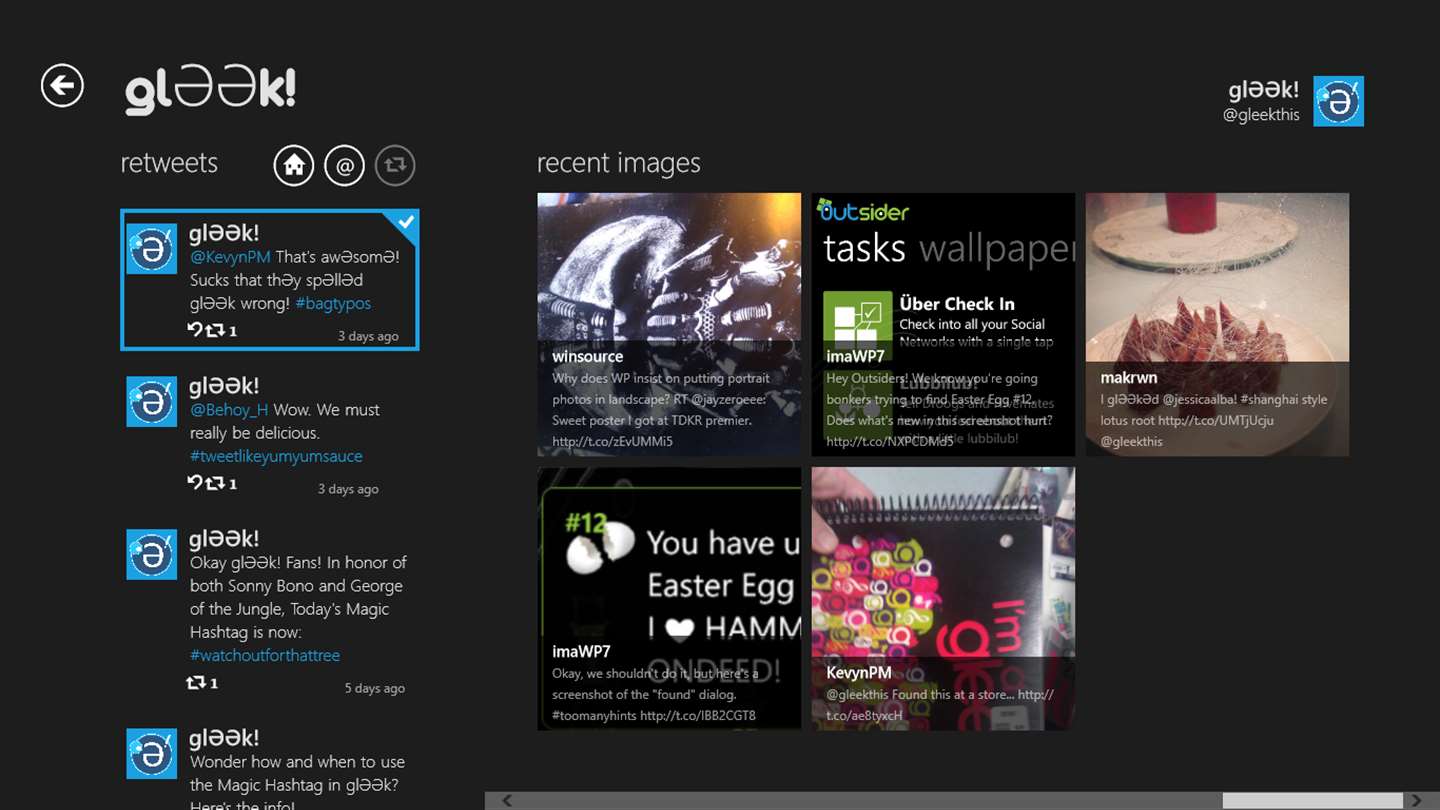Click the '5 days ago' timestamp
Screen dimensions: 1440x810
pos(375,688)
